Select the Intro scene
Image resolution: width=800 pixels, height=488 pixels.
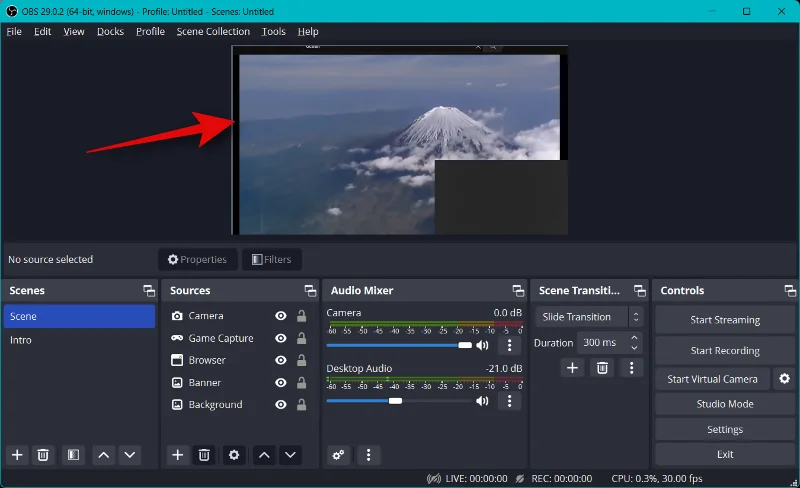tap(79, 340)
